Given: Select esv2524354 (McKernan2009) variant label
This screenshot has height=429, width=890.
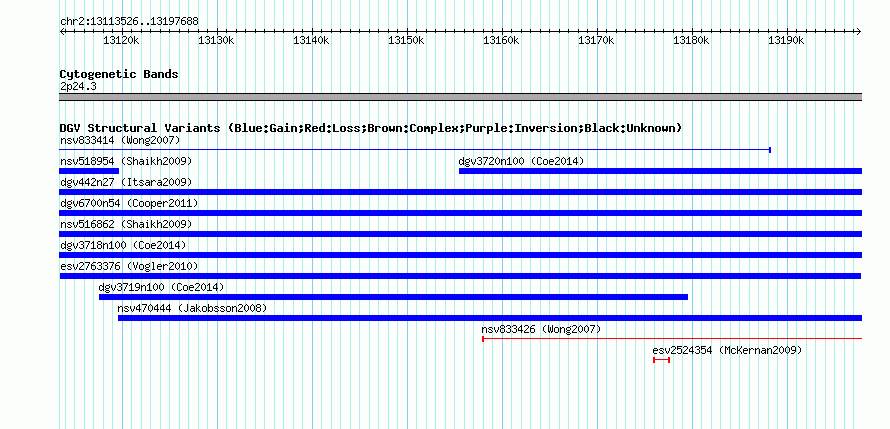Looking at the screenshot, I should pos(727,350).
